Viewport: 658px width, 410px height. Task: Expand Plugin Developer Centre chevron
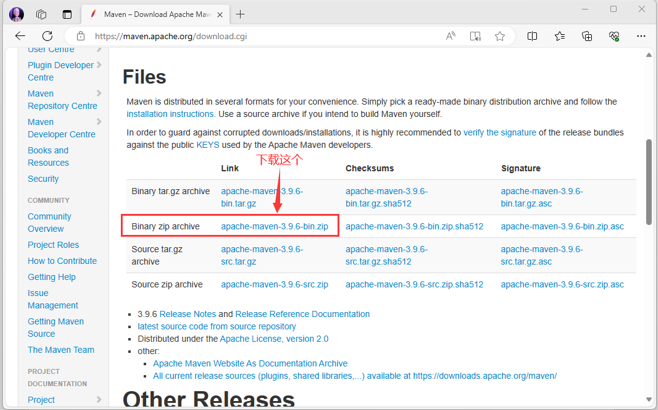[x=99, y=65]
